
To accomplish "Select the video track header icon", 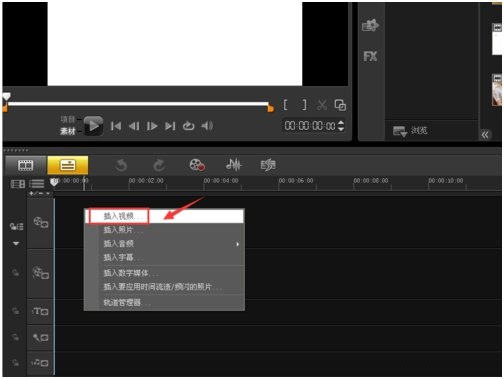I will [41, 222].
